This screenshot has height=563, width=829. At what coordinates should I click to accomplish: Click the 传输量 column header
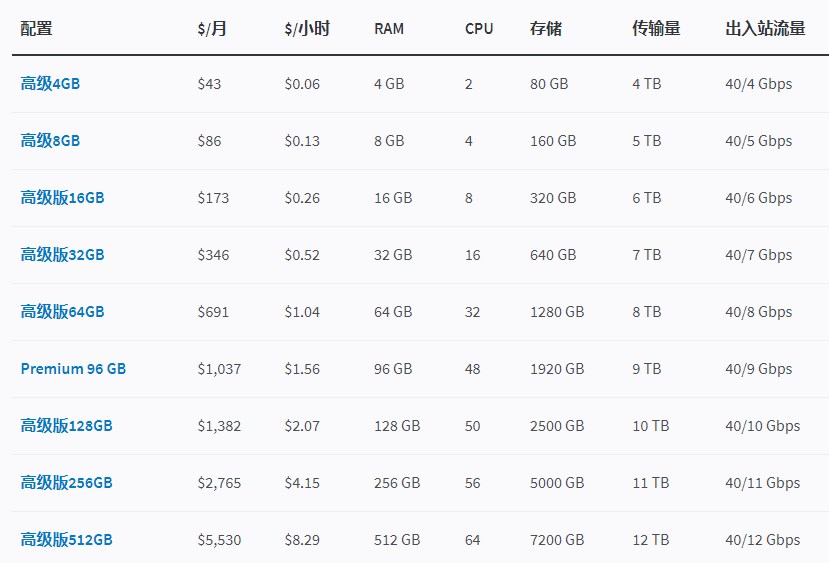point(656,28)
